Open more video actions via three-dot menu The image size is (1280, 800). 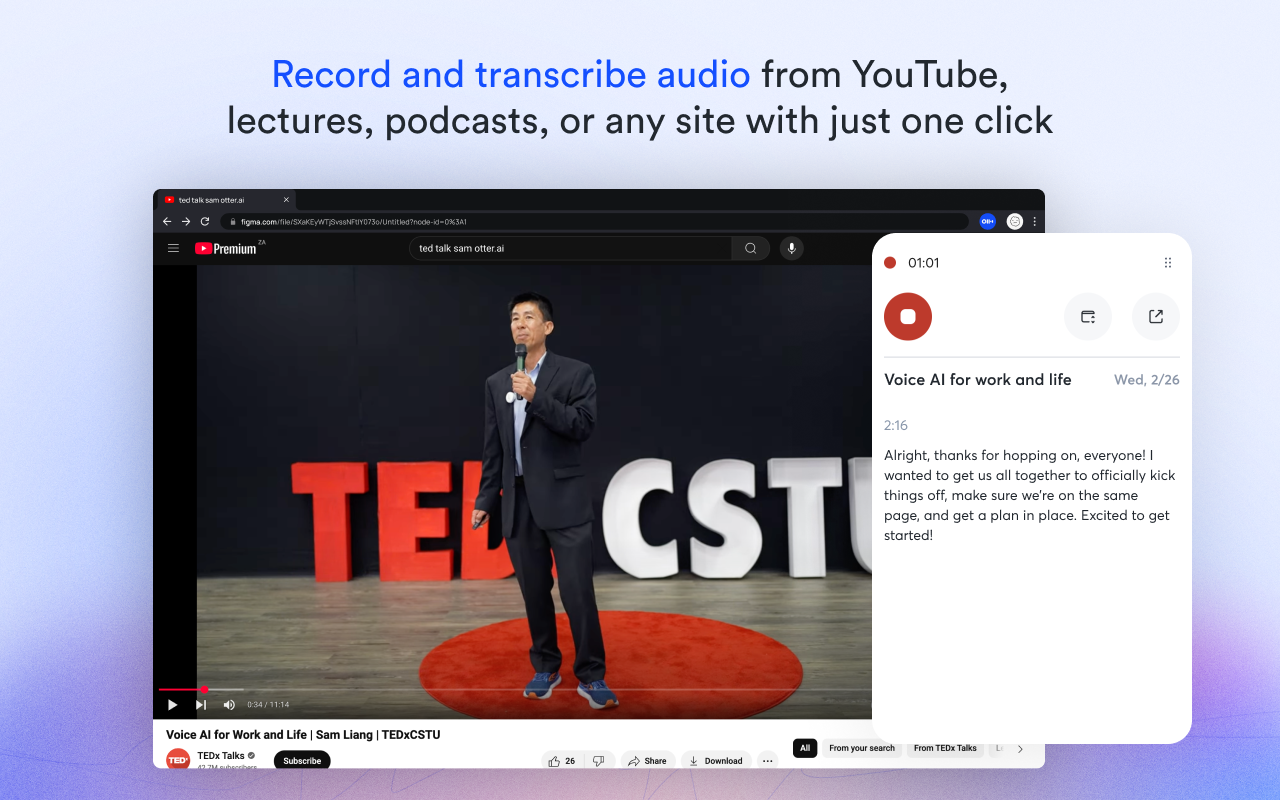[767, 760]
